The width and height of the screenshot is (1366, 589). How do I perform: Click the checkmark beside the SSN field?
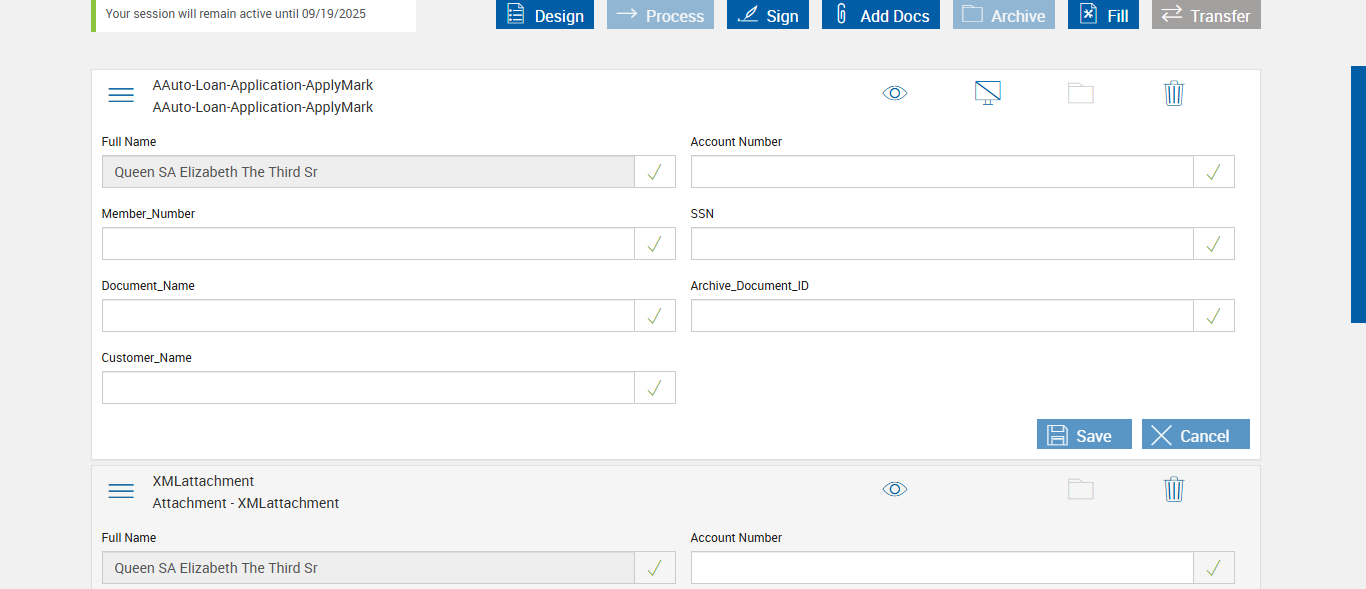1213,244
